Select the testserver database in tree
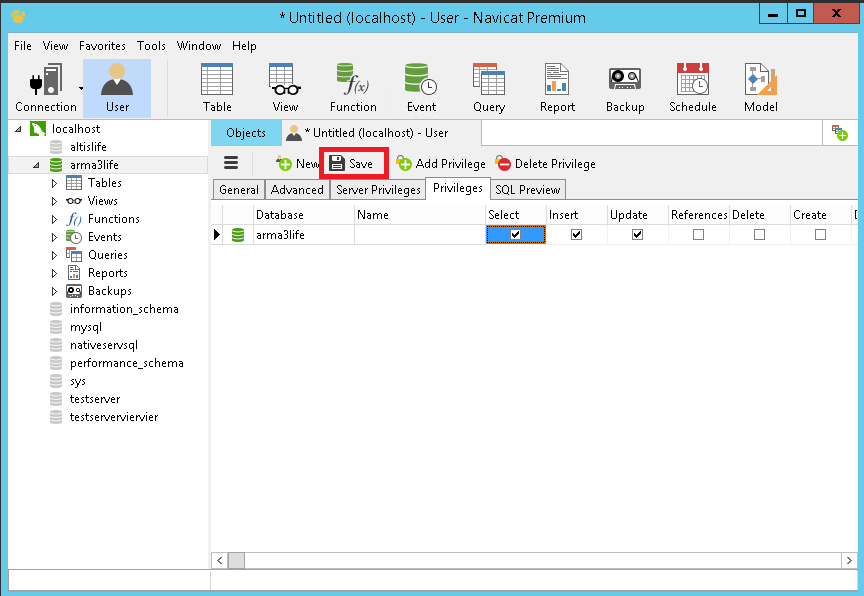The image size is (864, 596). pyautogui.click(x=95, y=399)
